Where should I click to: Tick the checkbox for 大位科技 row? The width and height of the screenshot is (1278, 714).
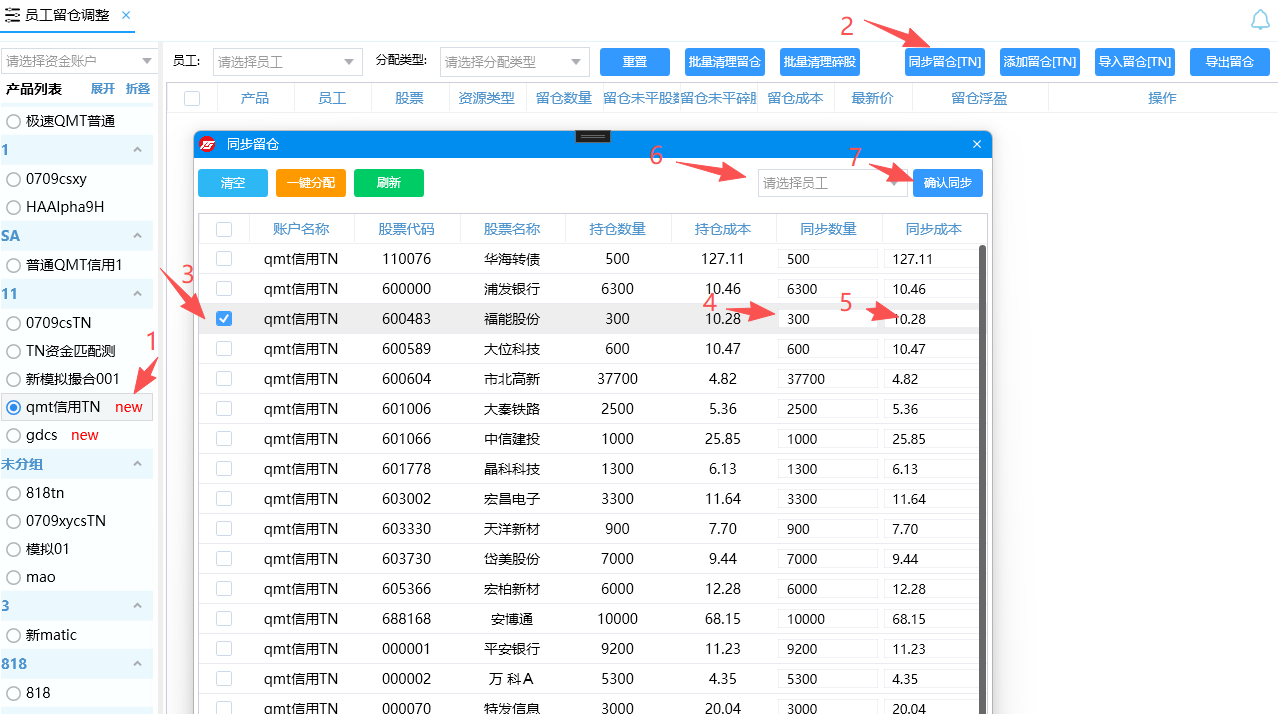[224, 349]
